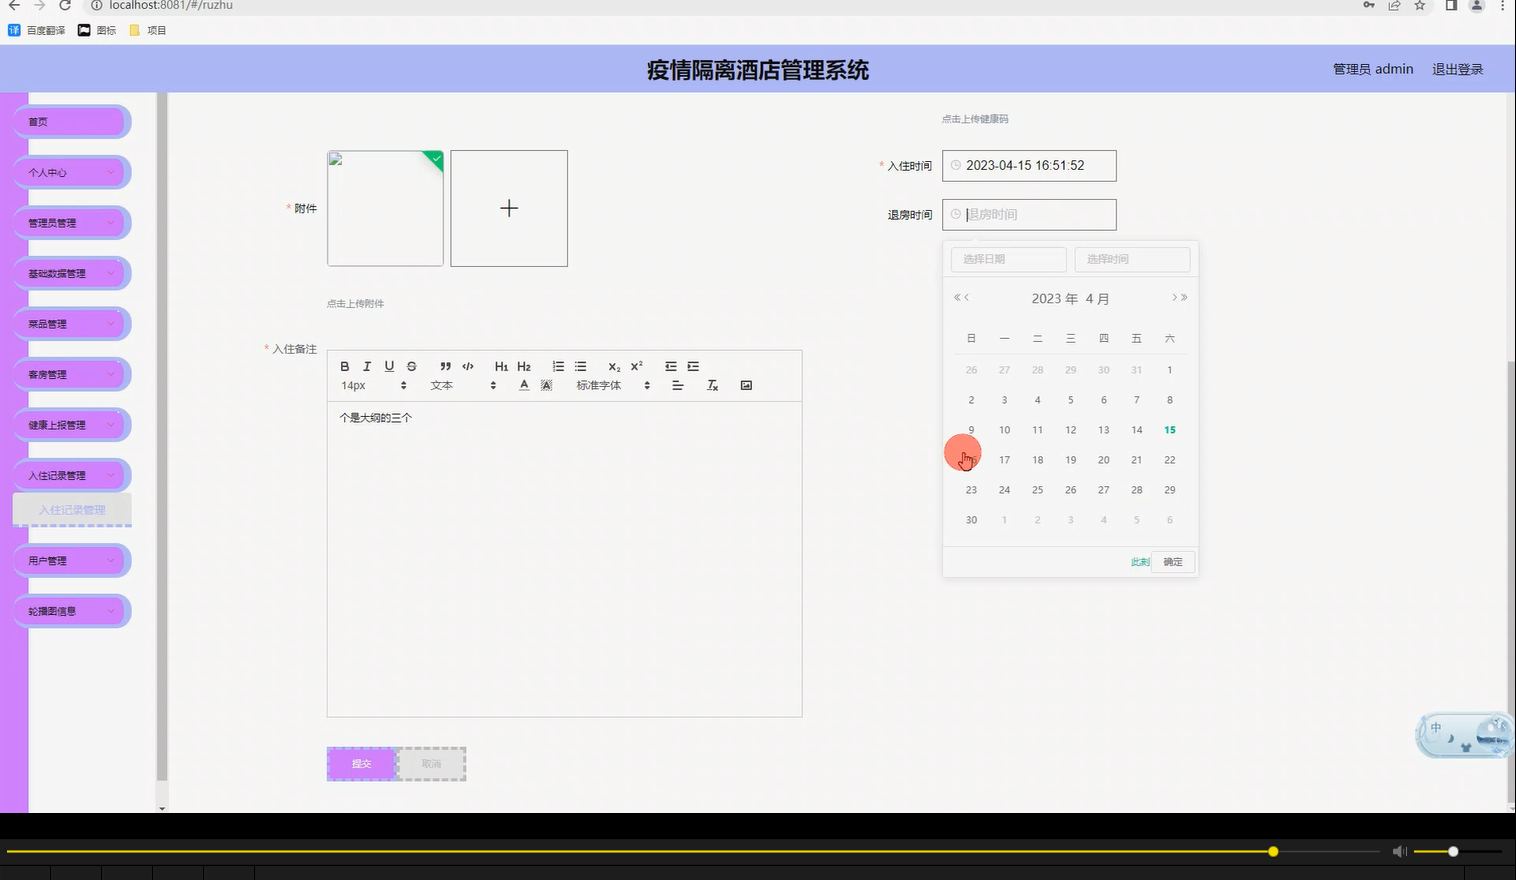Click the plus box to upload attachment
Viewport: 1516px width, 880px height.
[x=509, y=208]
